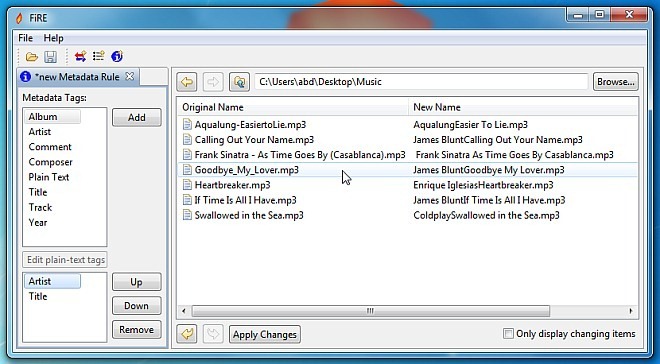
Task: Click the horizontal scrollbar thumb
Action: (370, 311)
